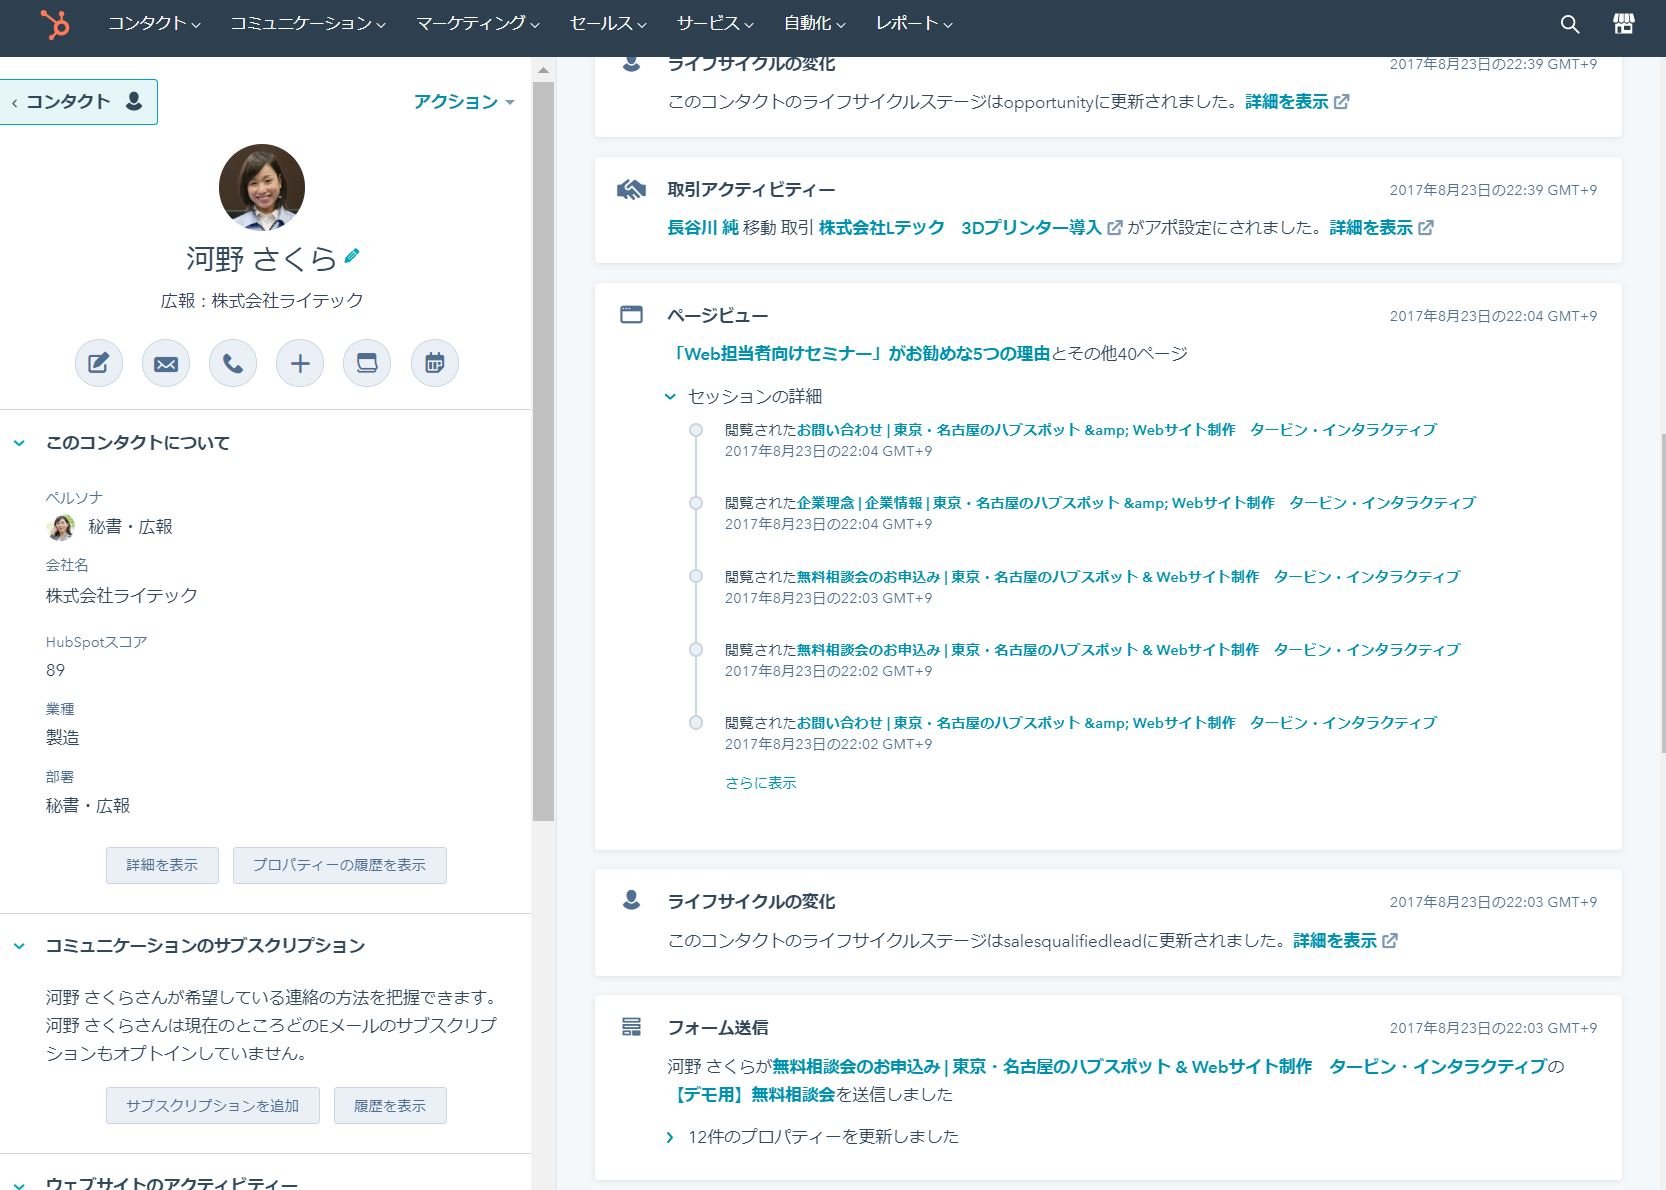The image size is (1666, 1190).
Task: Open the marketplace store icon
Action: 1624,24
